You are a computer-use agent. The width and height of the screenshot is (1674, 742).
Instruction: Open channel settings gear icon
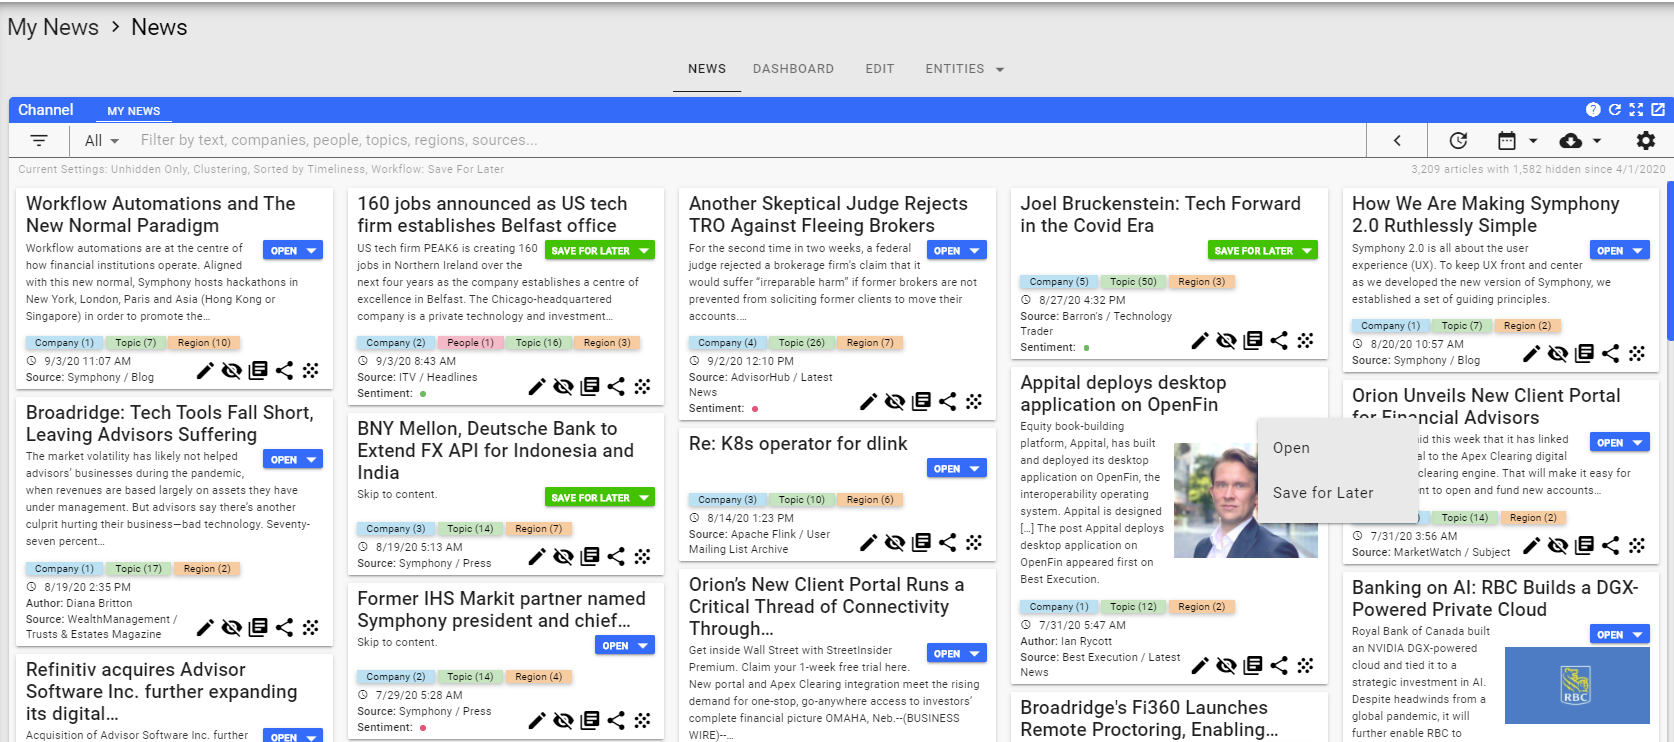tap(1645, 141)
